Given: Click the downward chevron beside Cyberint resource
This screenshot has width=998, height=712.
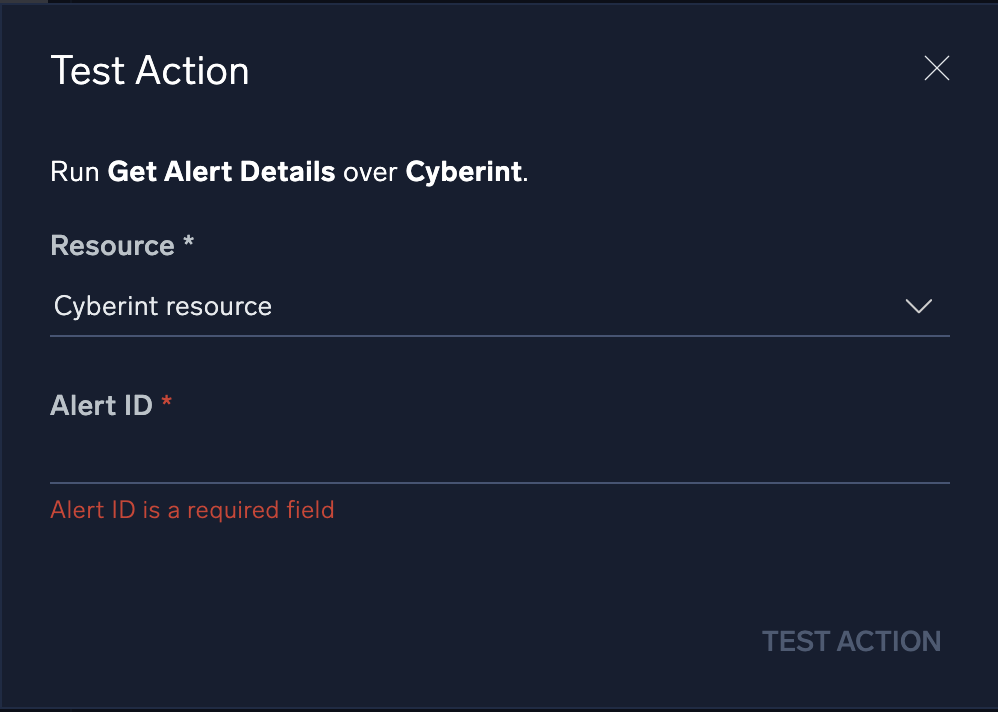Looking at the screenshot, I should 917,306.
